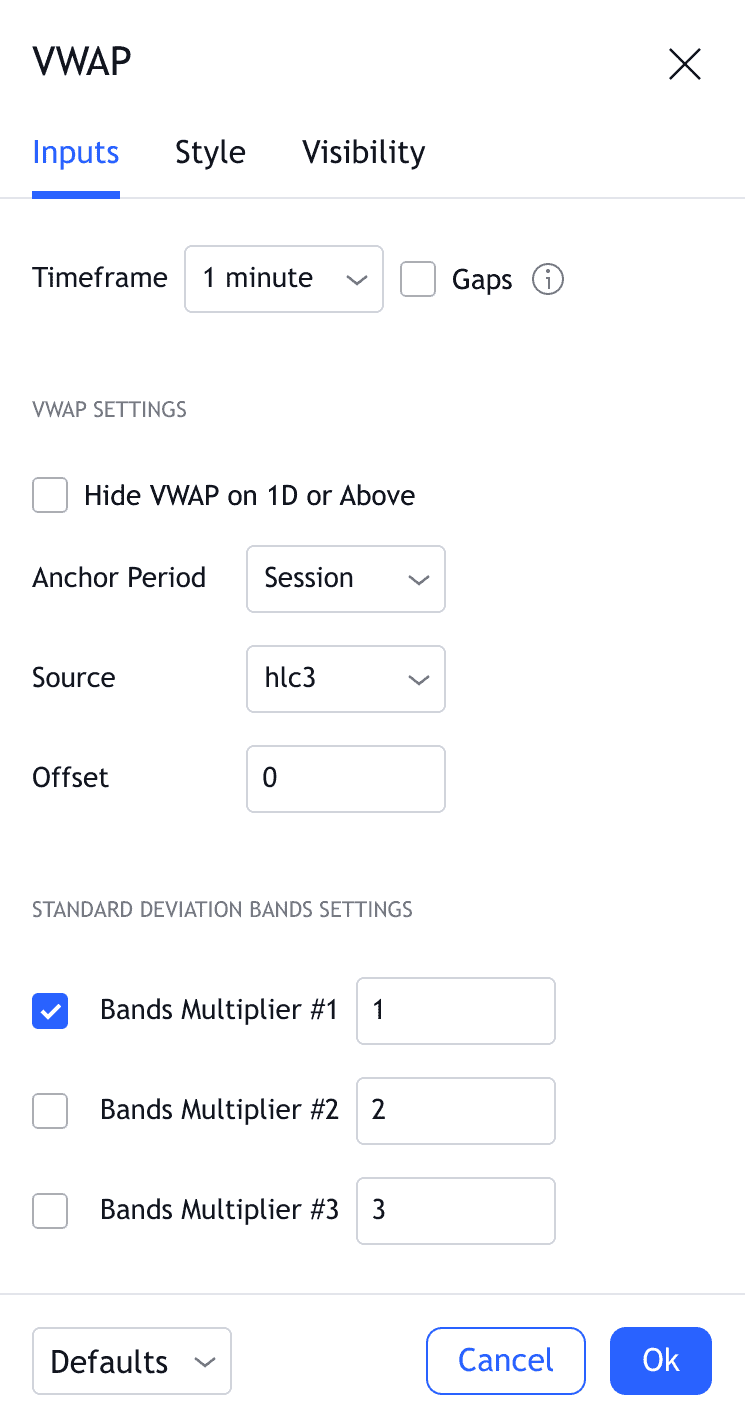This screenshot has width=745, height=1419.
Task: Expand the Anchor Period dropdown
Action: point(345,579)
